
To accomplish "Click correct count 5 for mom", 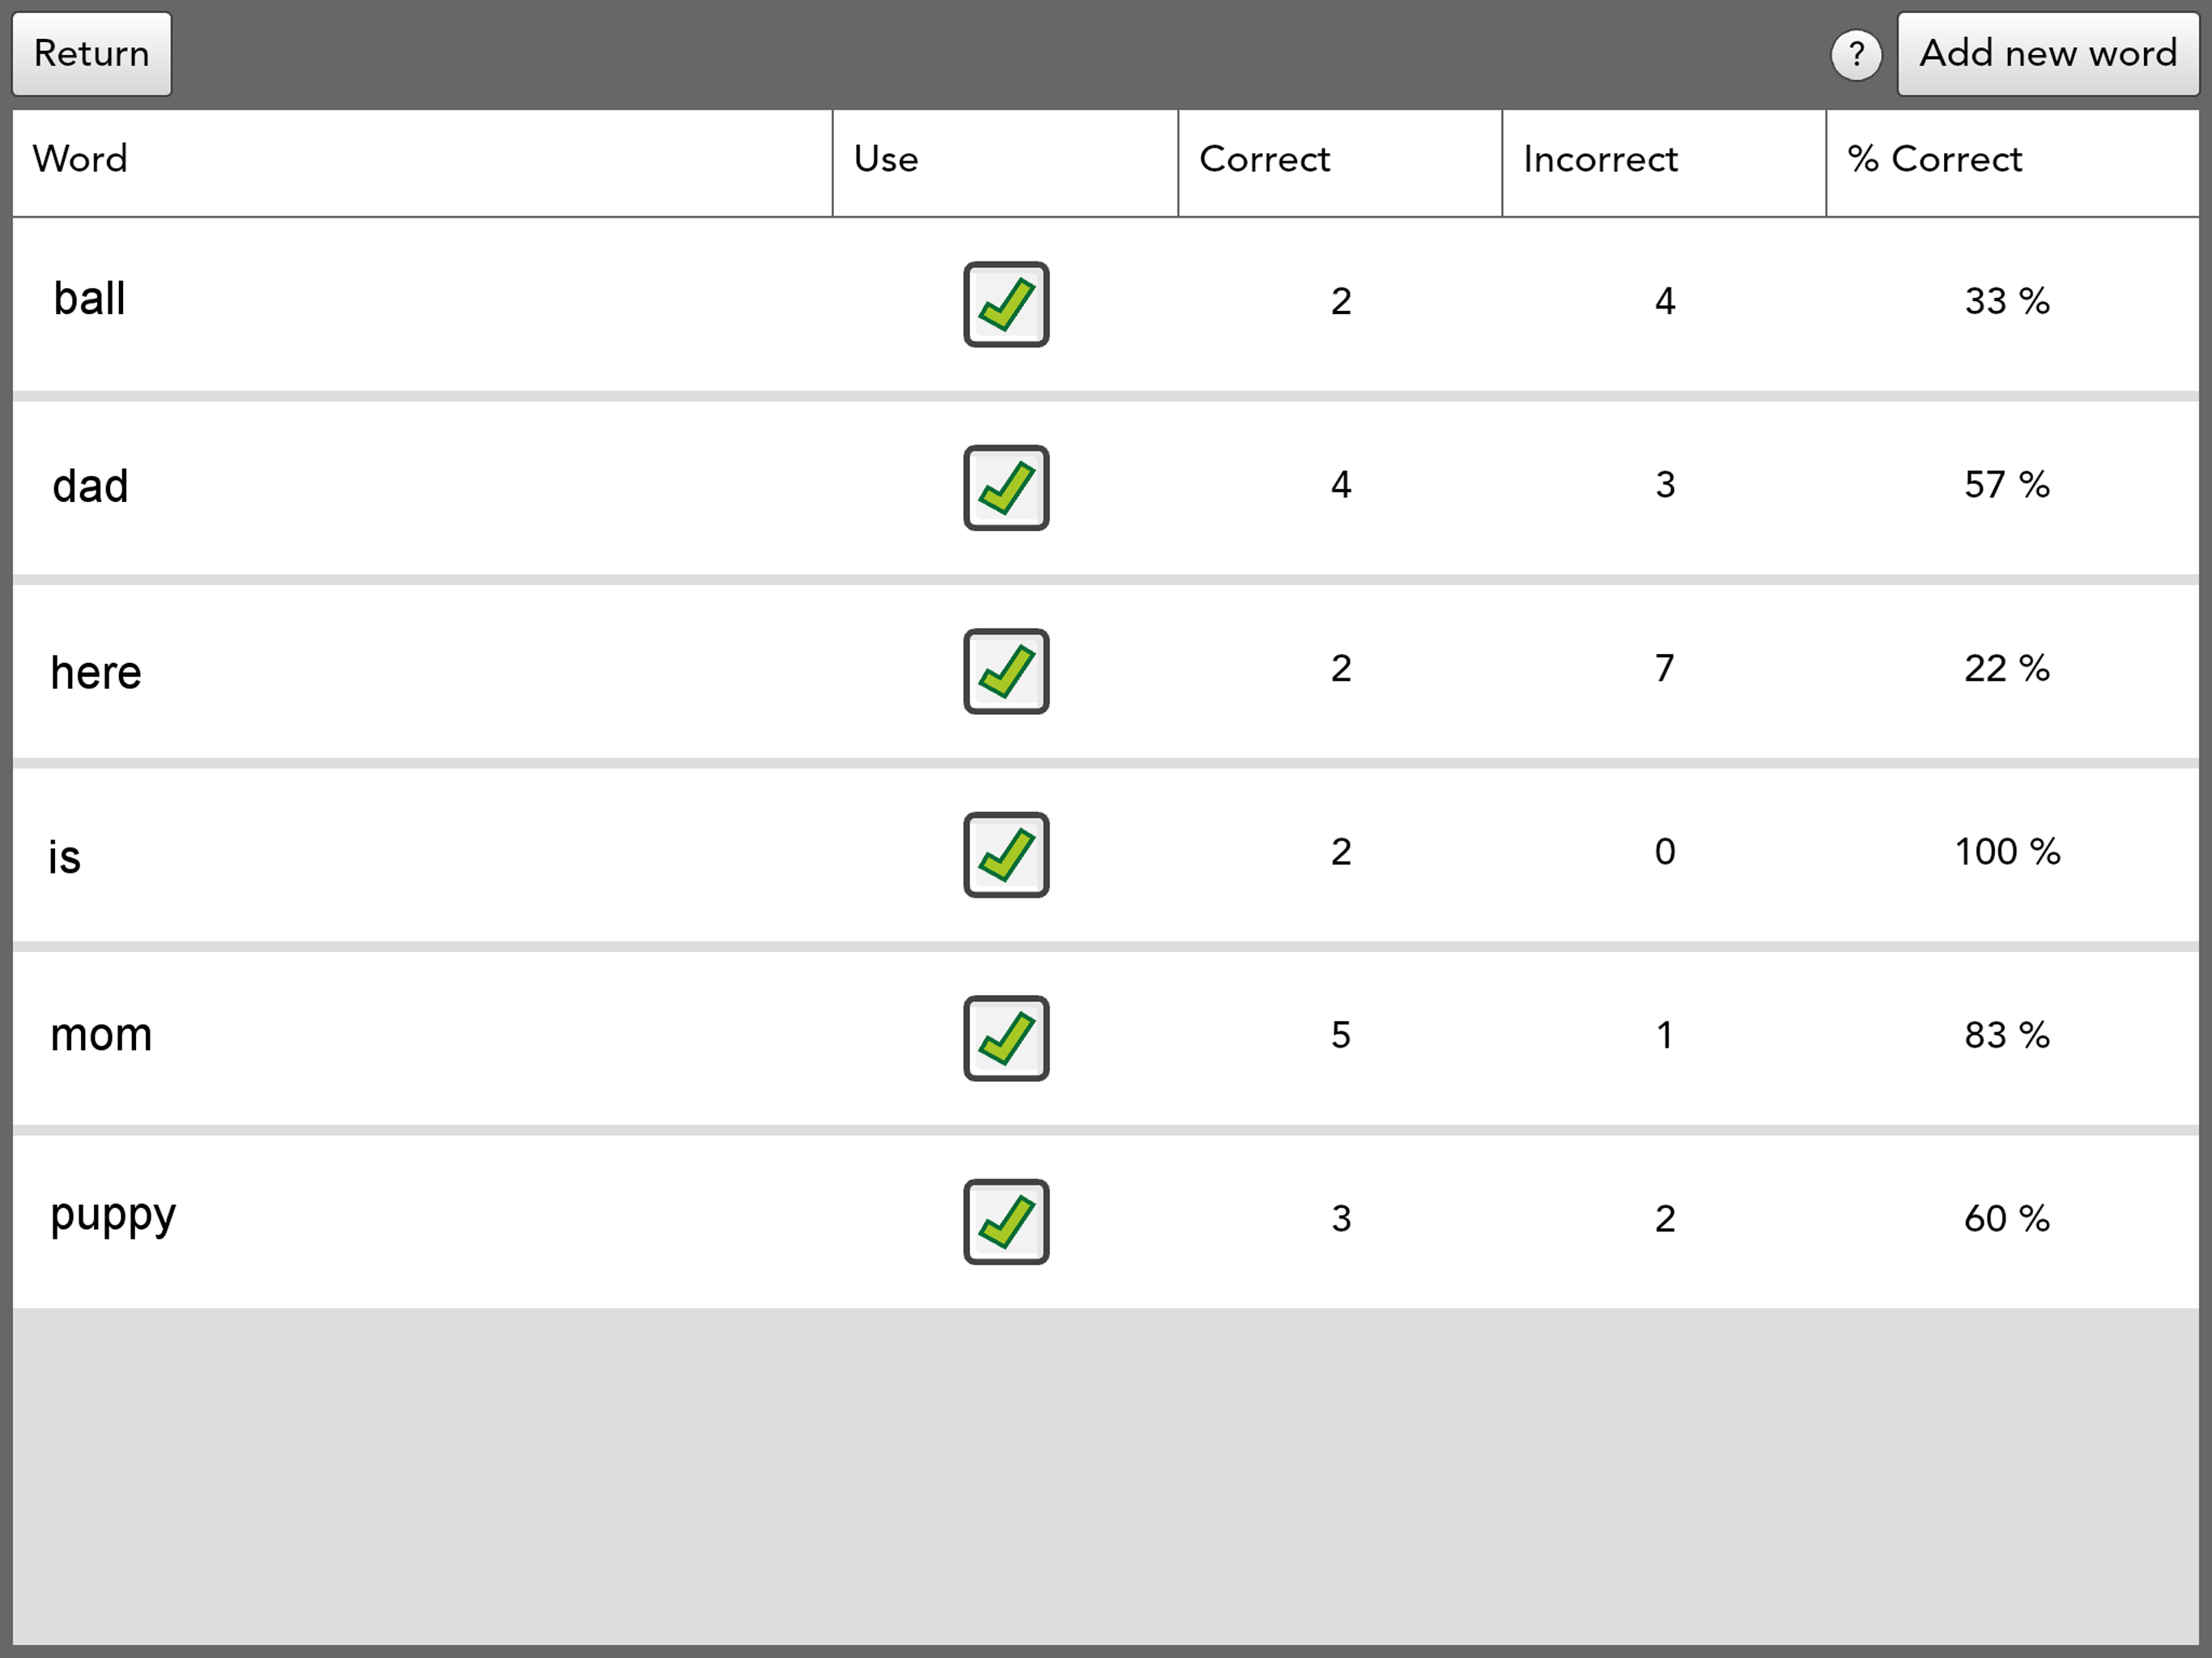I will pyautogui.click(x=1341, y=1035).
